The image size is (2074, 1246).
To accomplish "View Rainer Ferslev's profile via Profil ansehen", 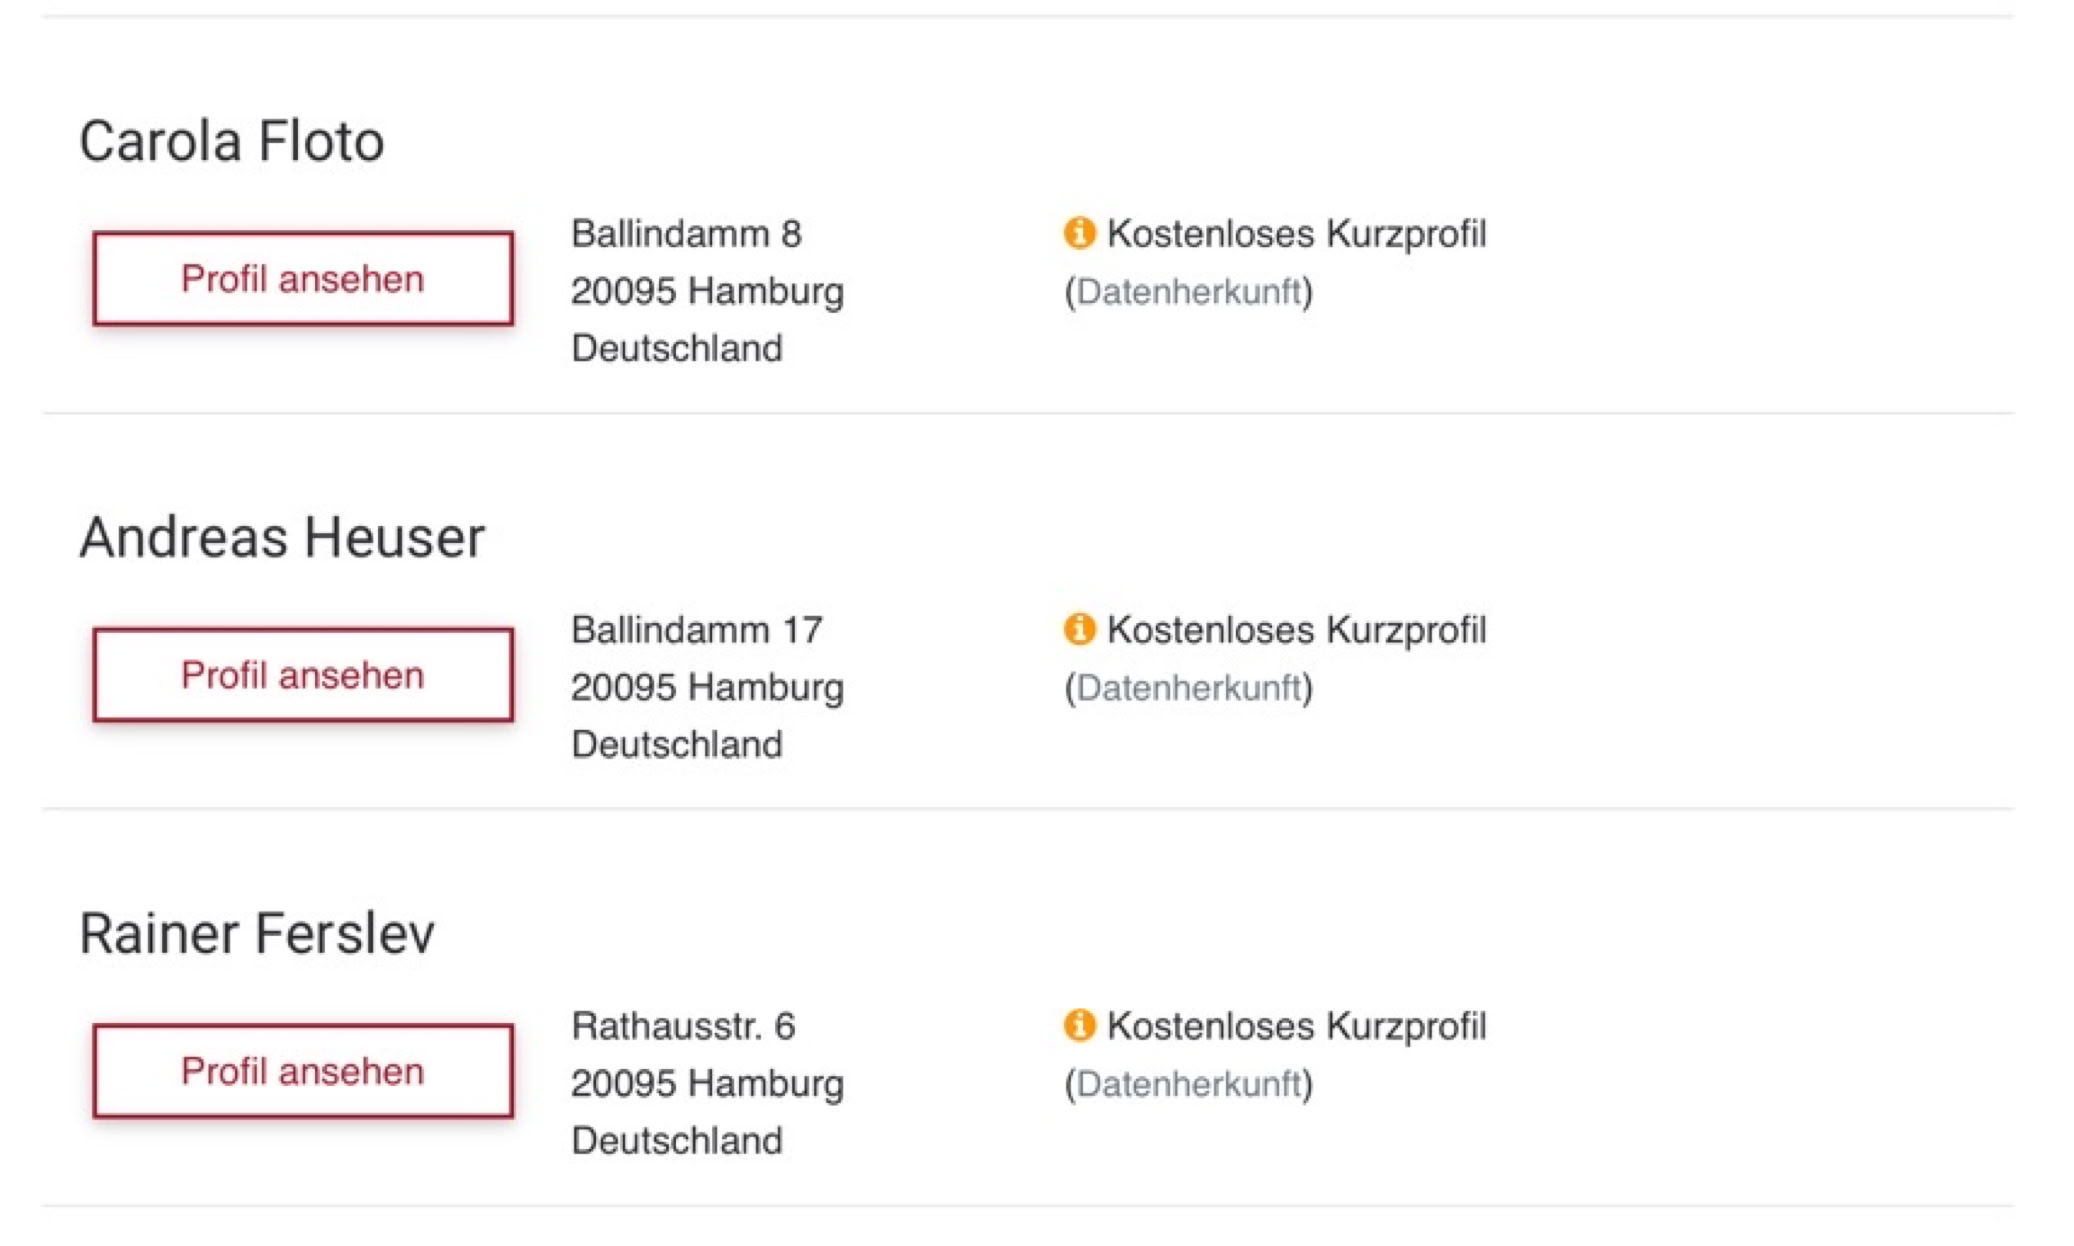I will tap(303, 1071).
